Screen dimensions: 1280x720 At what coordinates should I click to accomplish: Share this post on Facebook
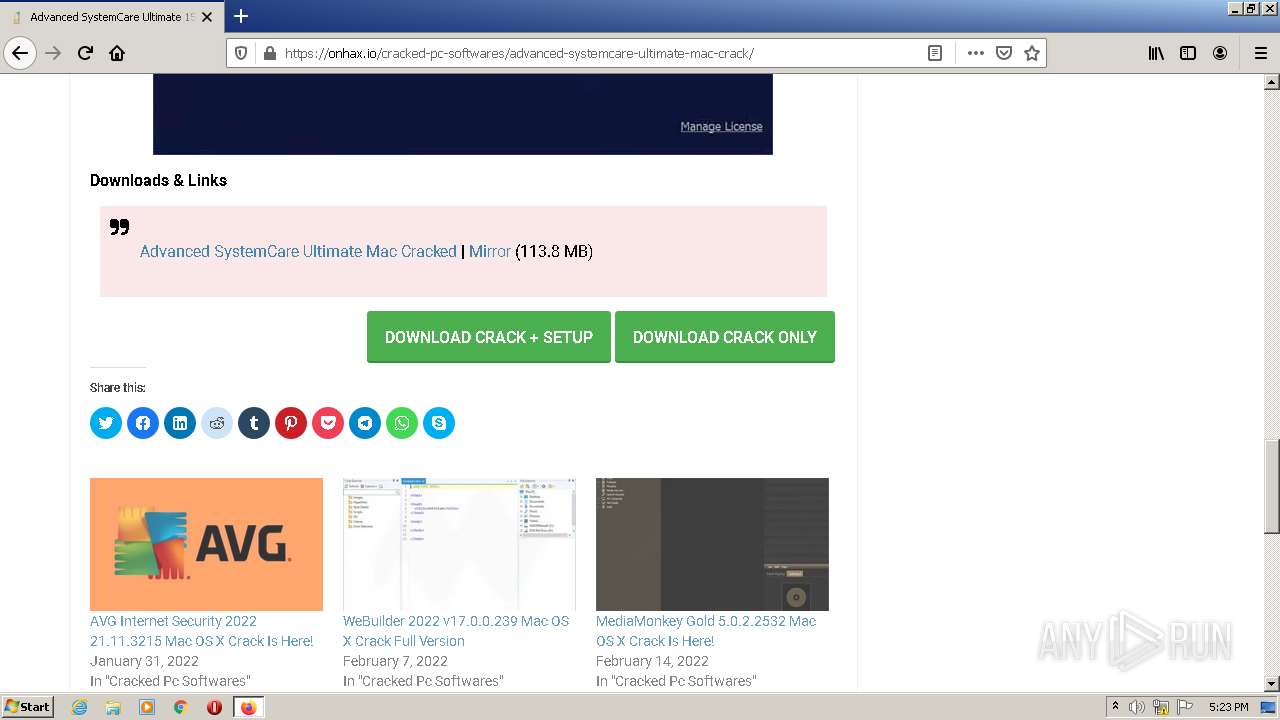(143, 423)
